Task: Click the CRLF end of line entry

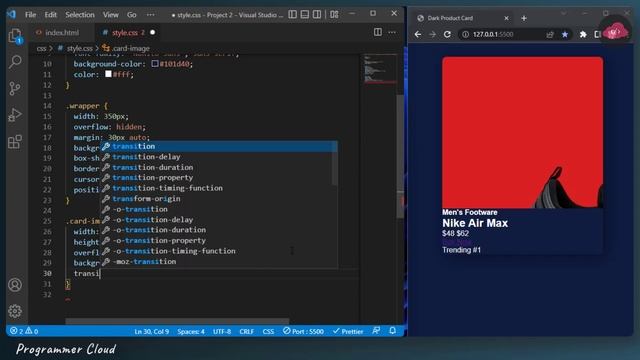Action: (x=247, y=331)
